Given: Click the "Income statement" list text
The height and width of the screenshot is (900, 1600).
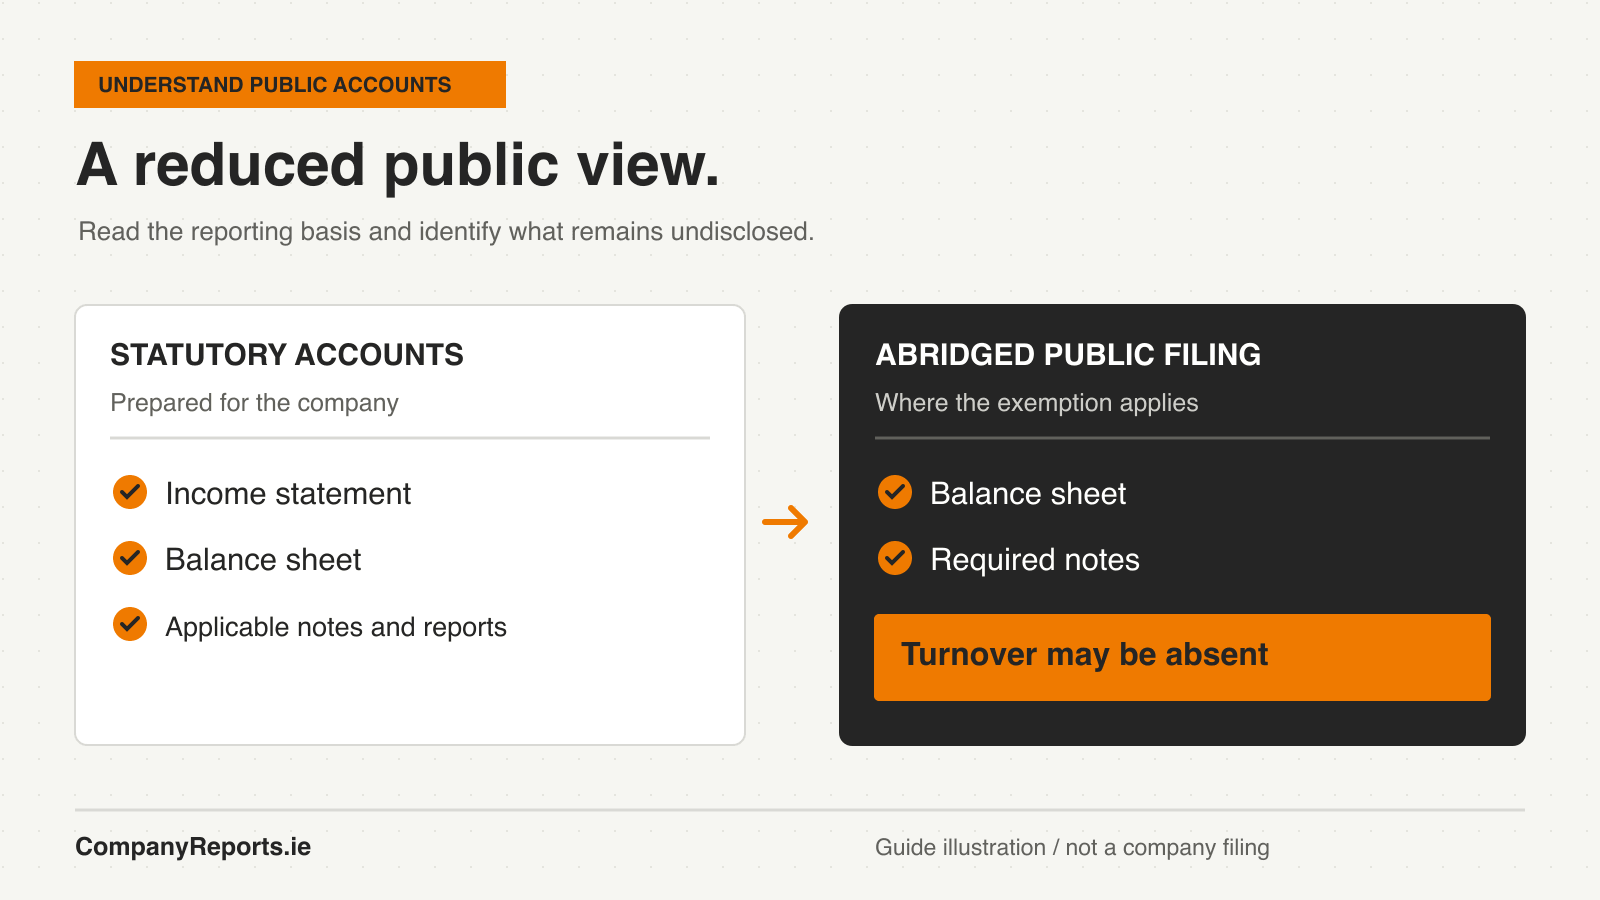Looking at the screenshot, I should (x=288, y=494).
